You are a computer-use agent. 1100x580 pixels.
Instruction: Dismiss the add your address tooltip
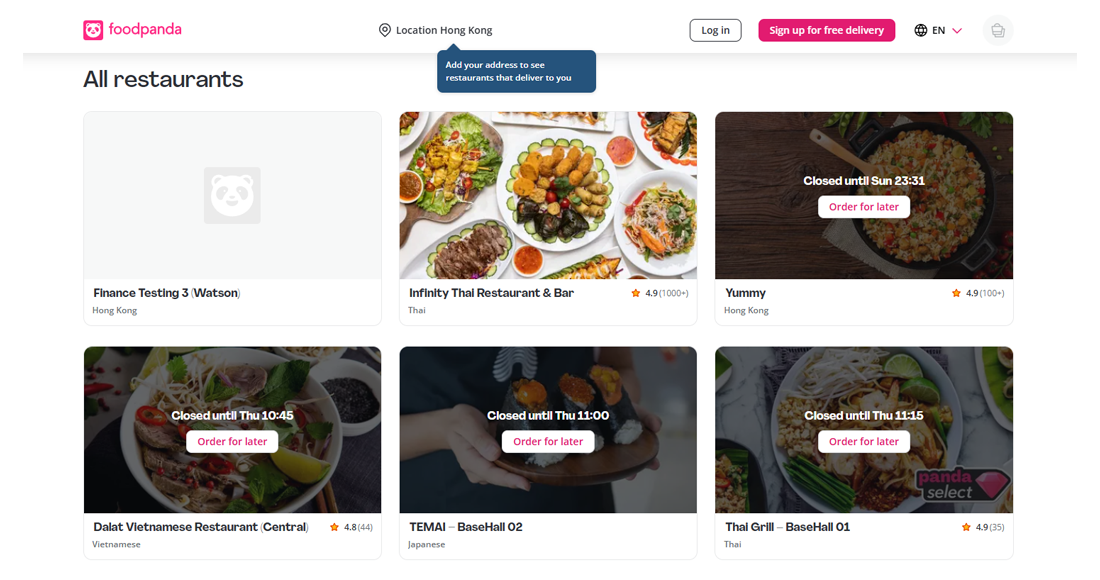pyautogui.click(x=516, y=71)
